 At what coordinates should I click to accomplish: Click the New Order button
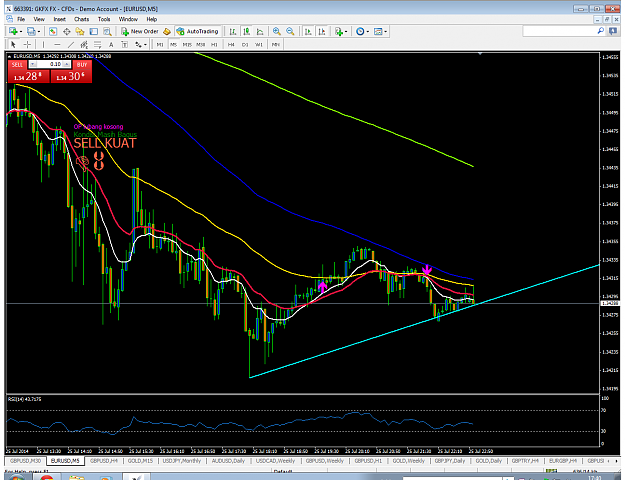140,31
